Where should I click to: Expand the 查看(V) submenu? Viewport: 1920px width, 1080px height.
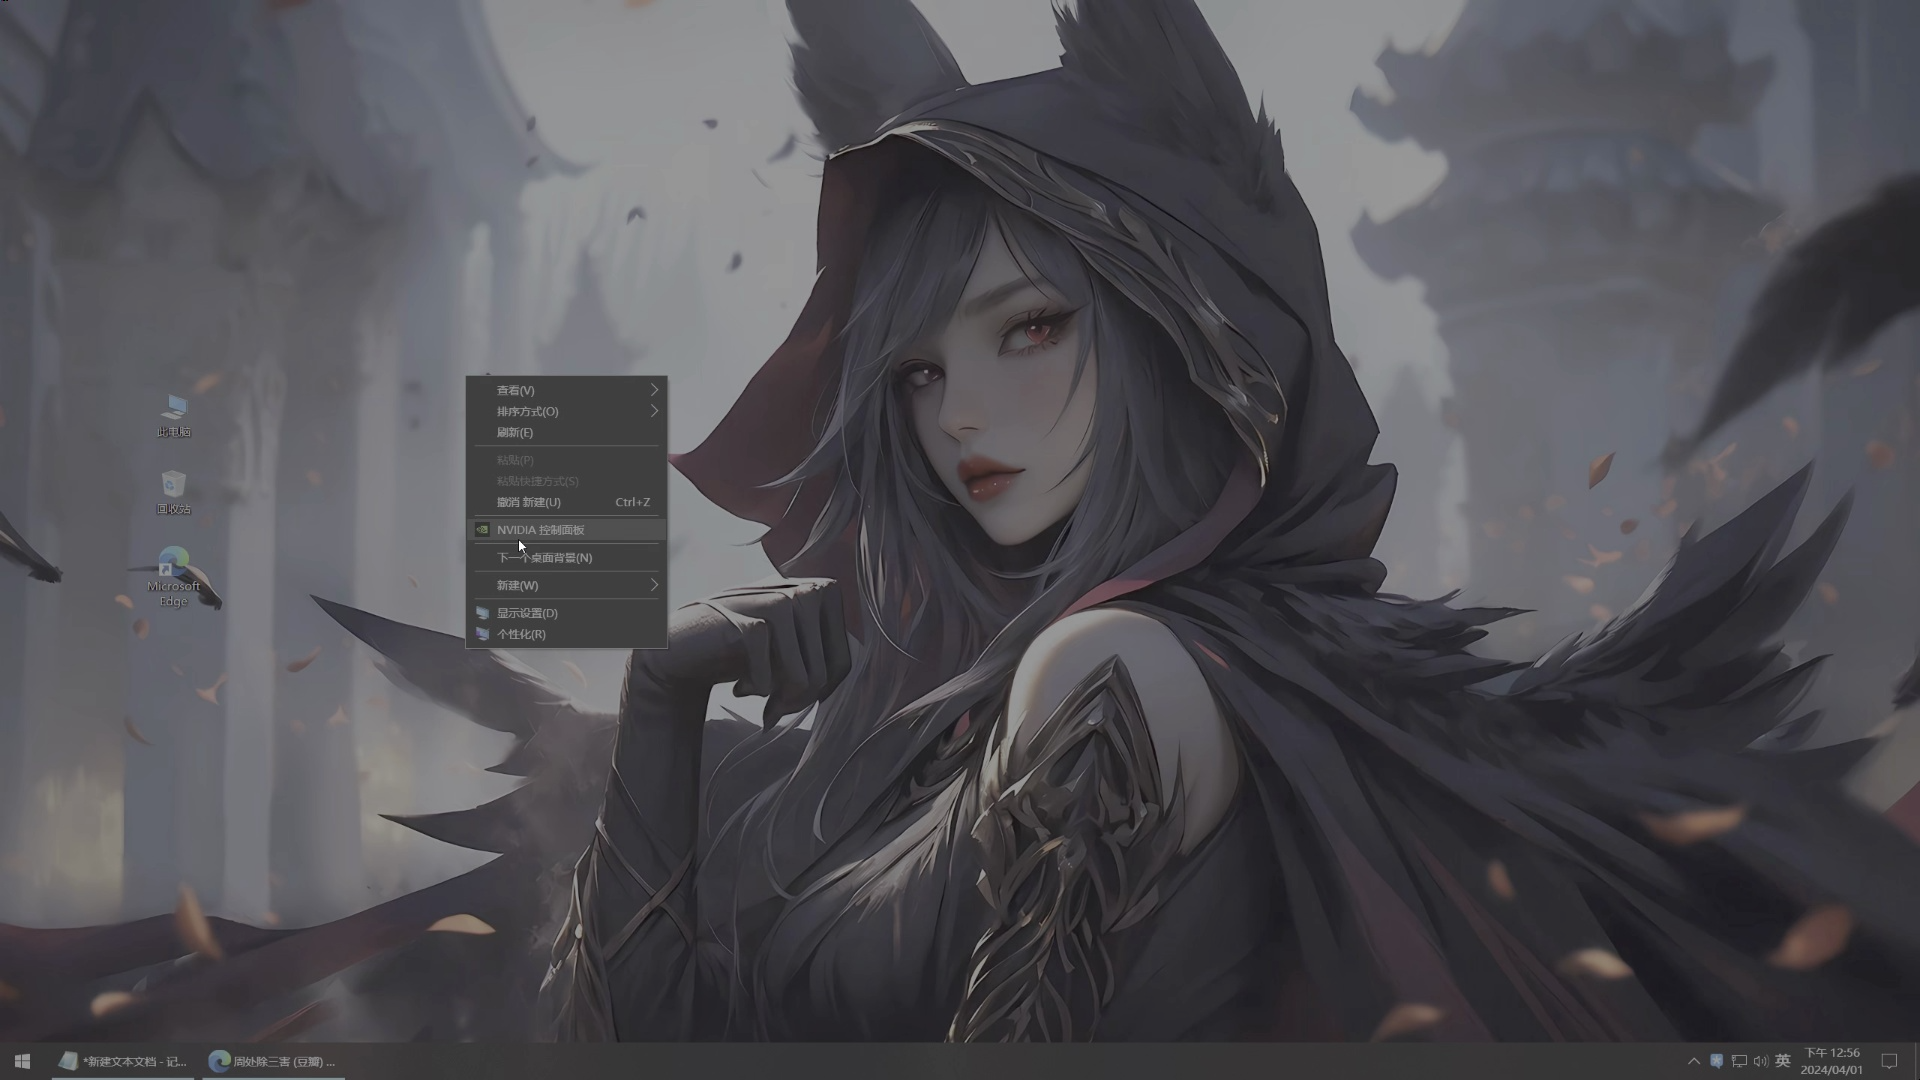point(567,390)
